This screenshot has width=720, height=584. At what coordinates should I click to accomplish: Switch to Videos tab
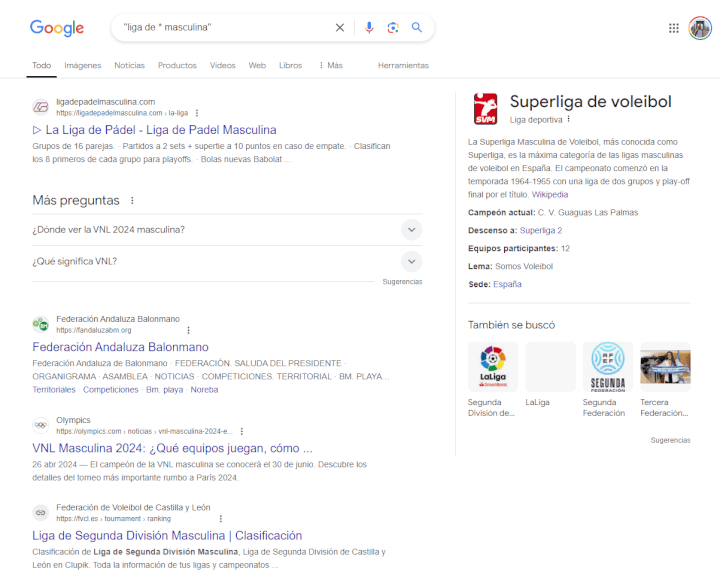click(x=223, y=65)
